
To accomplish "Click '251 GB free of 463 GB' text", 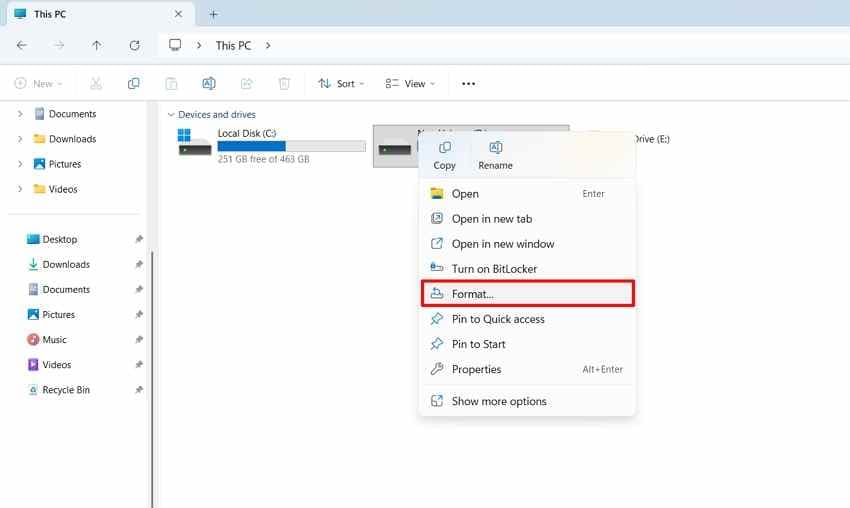I will (263, 159).
